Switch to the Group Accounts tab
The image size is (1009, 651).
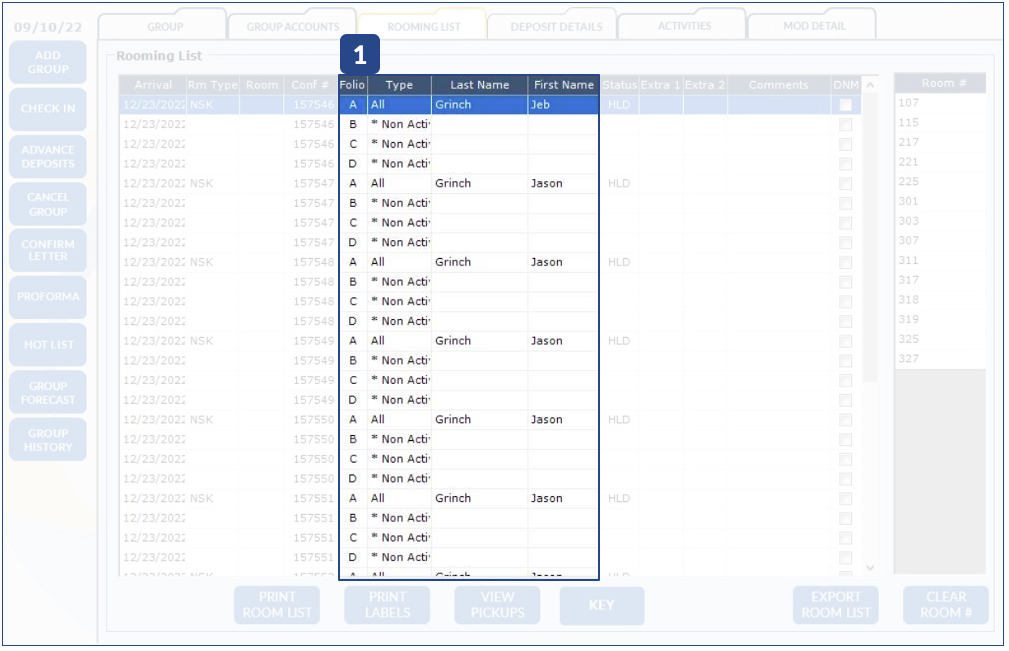coord(293,26)
